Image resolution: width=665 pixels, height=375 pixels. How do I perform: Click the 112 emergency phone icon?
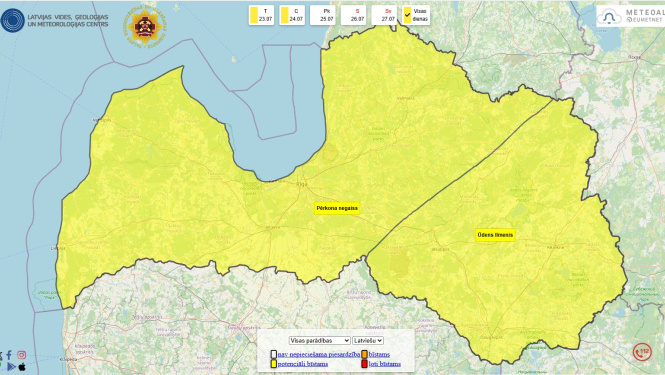click(x=642, y=352)
